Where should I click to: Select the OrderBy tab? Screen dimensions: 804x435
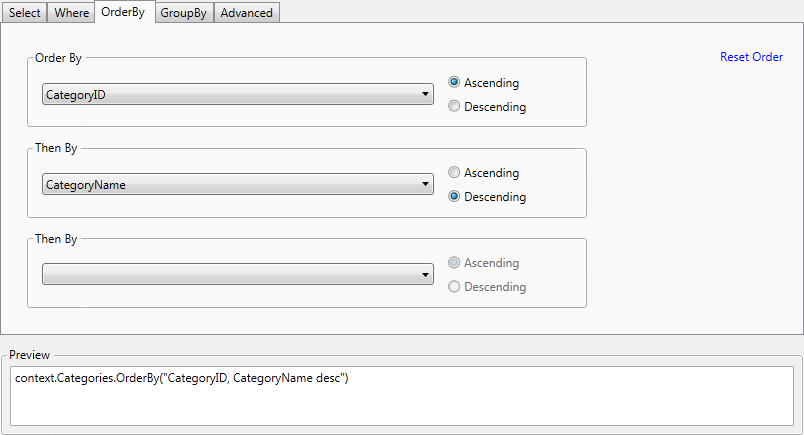coord(123,12)
